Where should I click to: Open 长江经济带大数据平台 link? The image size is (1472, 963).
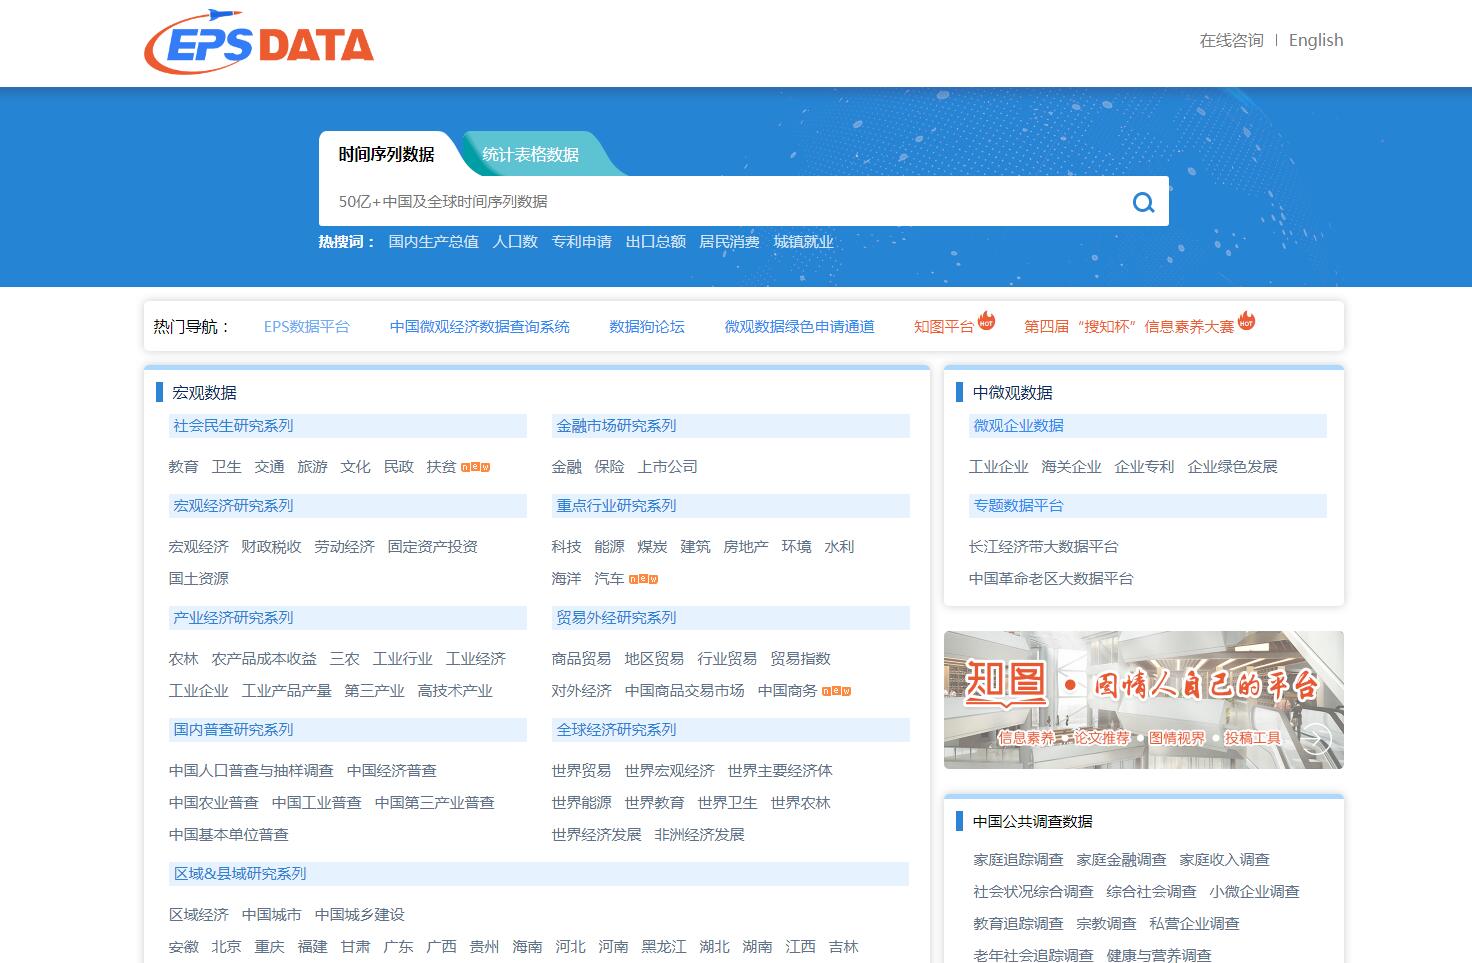pos(1043,547)
